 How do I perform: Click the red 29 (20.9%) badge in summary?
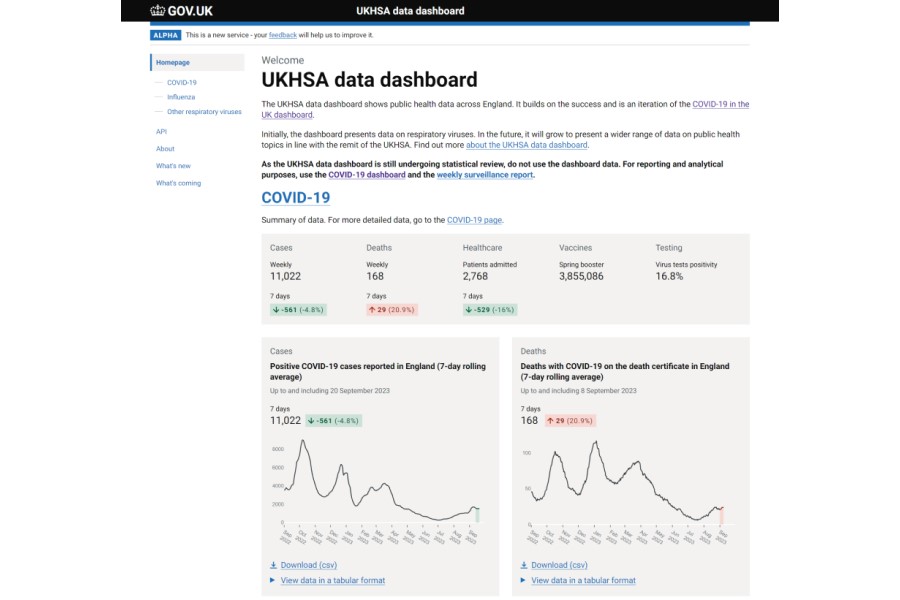pyautogui.click(x=392, y=309)
